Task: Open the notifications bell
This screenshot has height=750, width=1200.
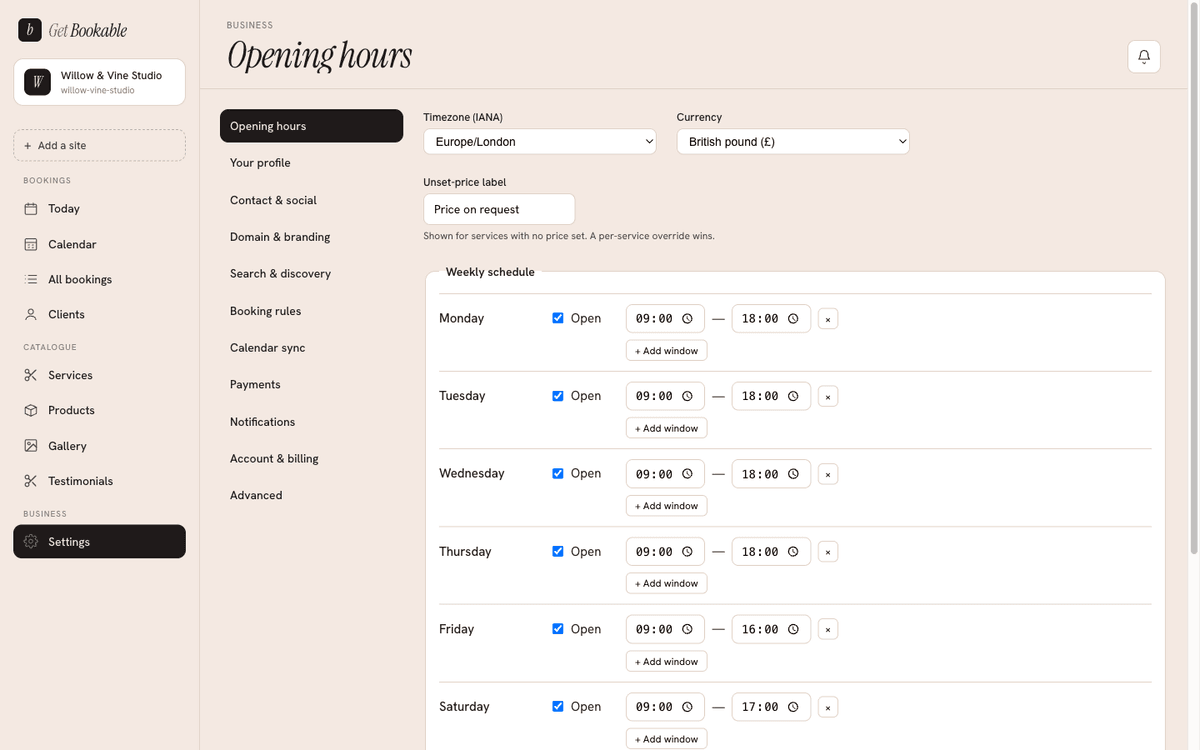Action: [x=1144, y=57]
